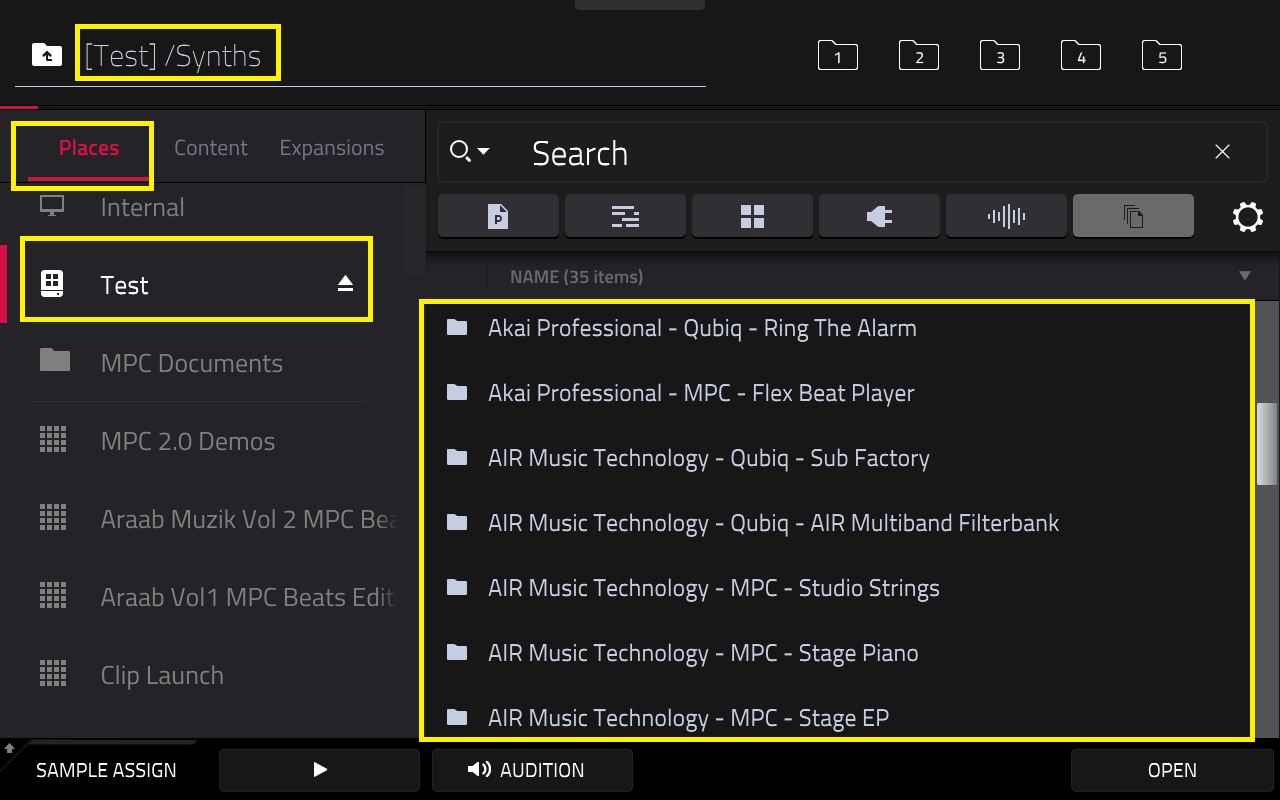Click folder icon beside Ring The Alarm

coord(457,327)
